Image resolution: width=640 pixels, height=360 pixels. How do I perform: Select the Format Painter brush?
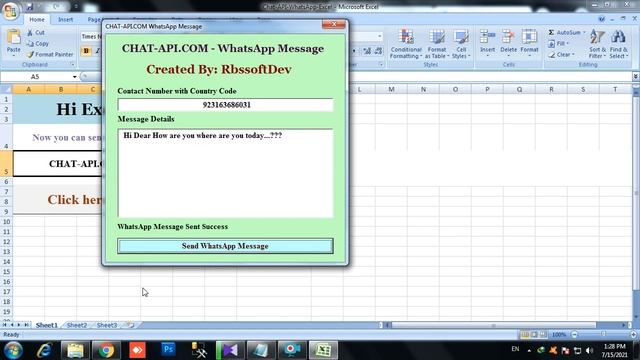[x=30, y=54]
